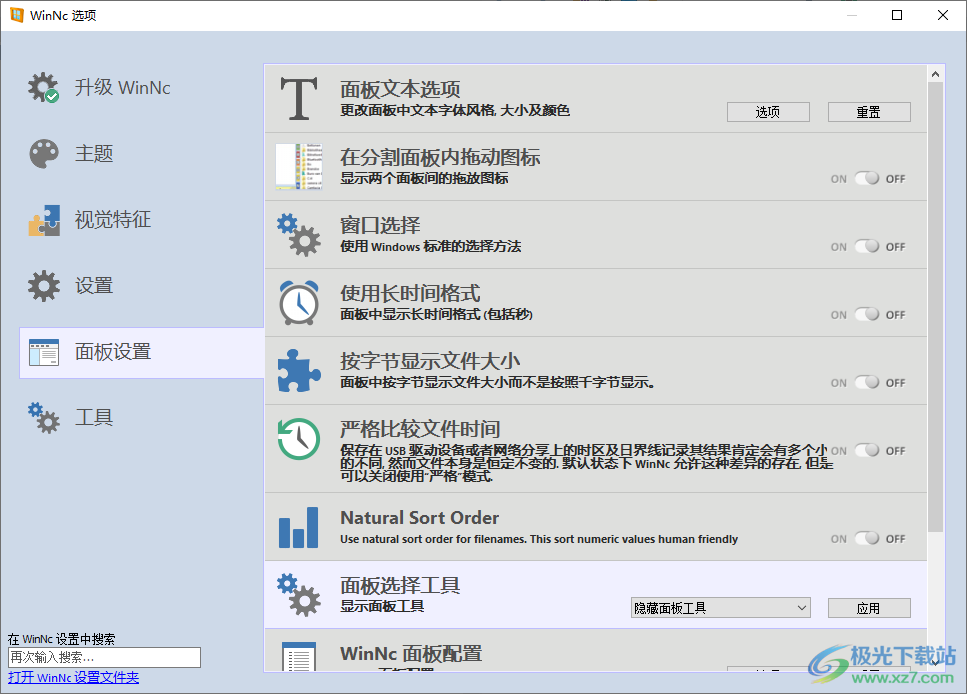The image size is (967, 694).
Task: Click the alarm clock icon for 使用长时间格式
Action: pos(299,302)
